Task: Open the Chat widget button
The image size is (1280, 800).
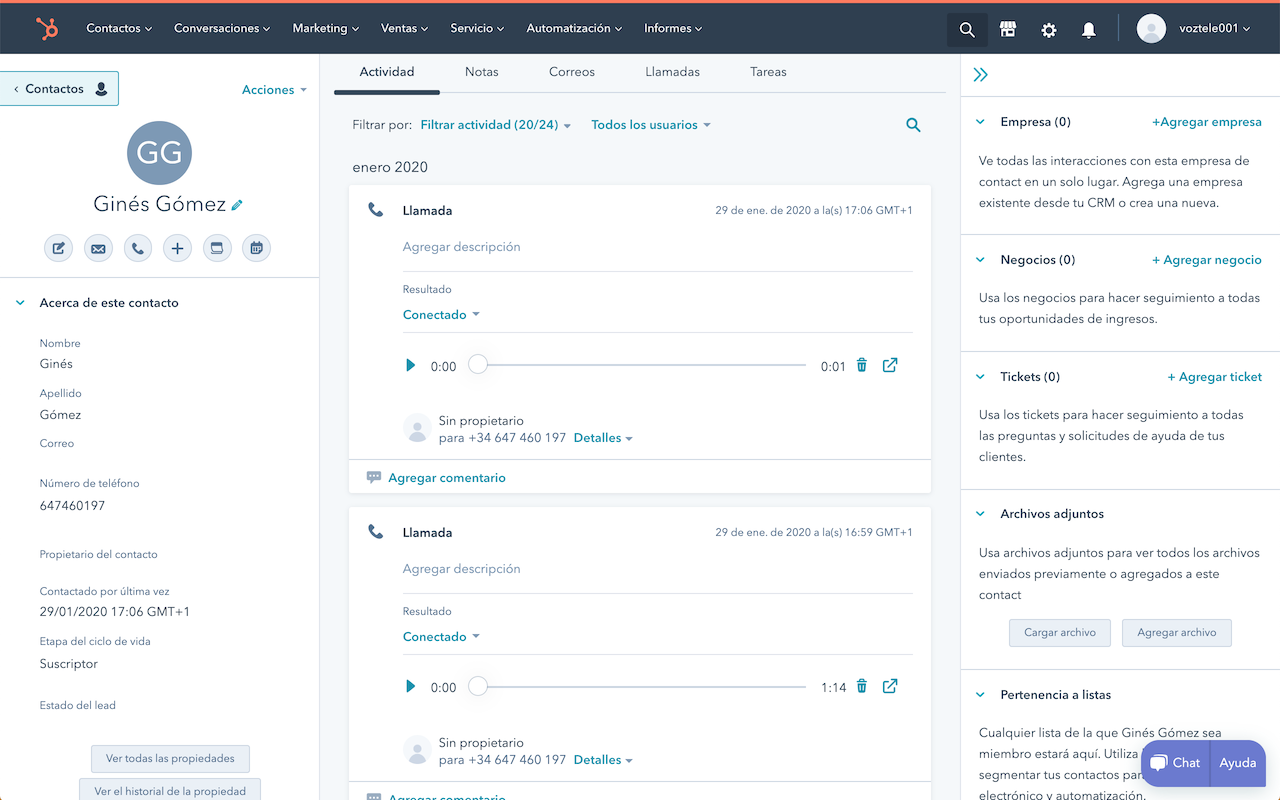Action: [1175, 763]
